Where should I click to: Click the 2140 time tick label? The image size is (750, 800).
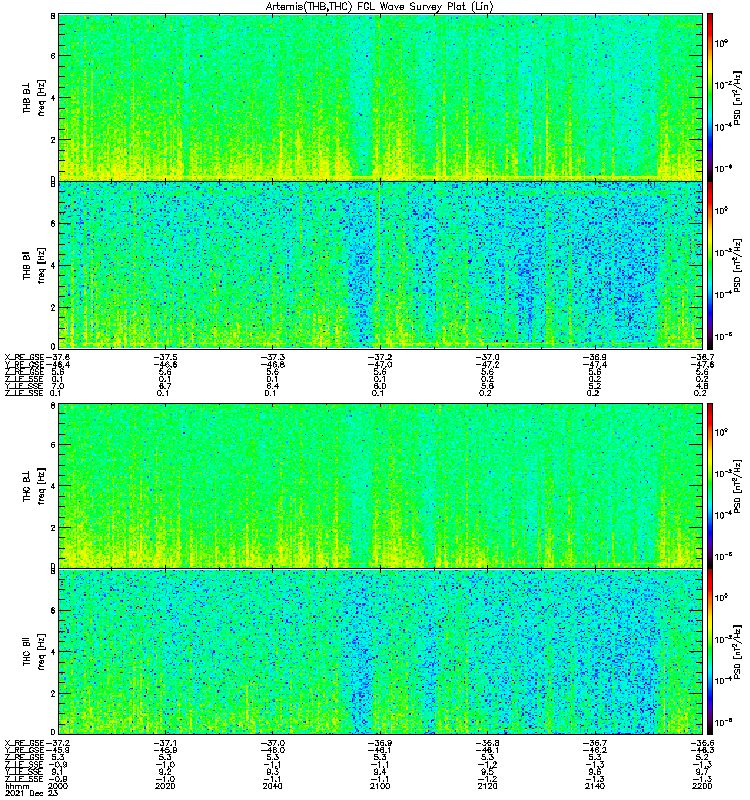click(x=595, y=786)
